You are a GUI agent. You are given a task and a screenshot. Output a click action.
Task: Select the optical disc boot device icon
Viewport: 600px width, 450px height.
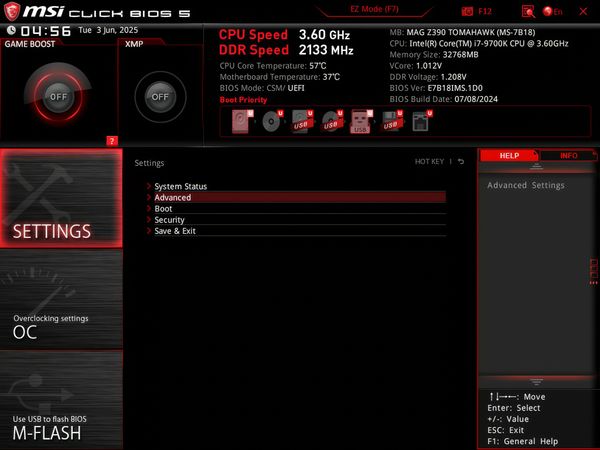coord(271,122)
